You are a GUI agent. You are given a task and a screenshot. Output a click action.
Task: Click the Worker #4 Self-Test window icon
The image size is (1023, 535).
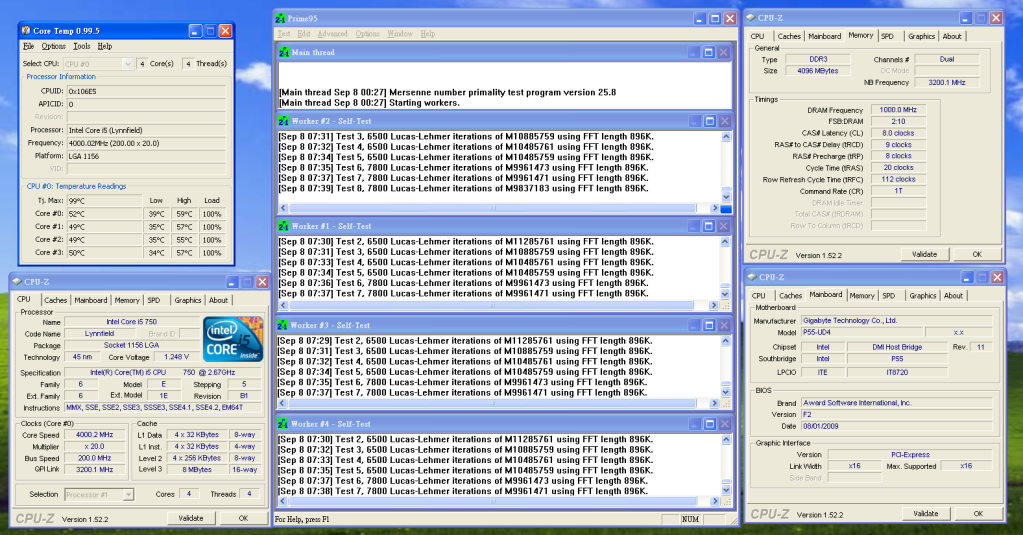282,424
